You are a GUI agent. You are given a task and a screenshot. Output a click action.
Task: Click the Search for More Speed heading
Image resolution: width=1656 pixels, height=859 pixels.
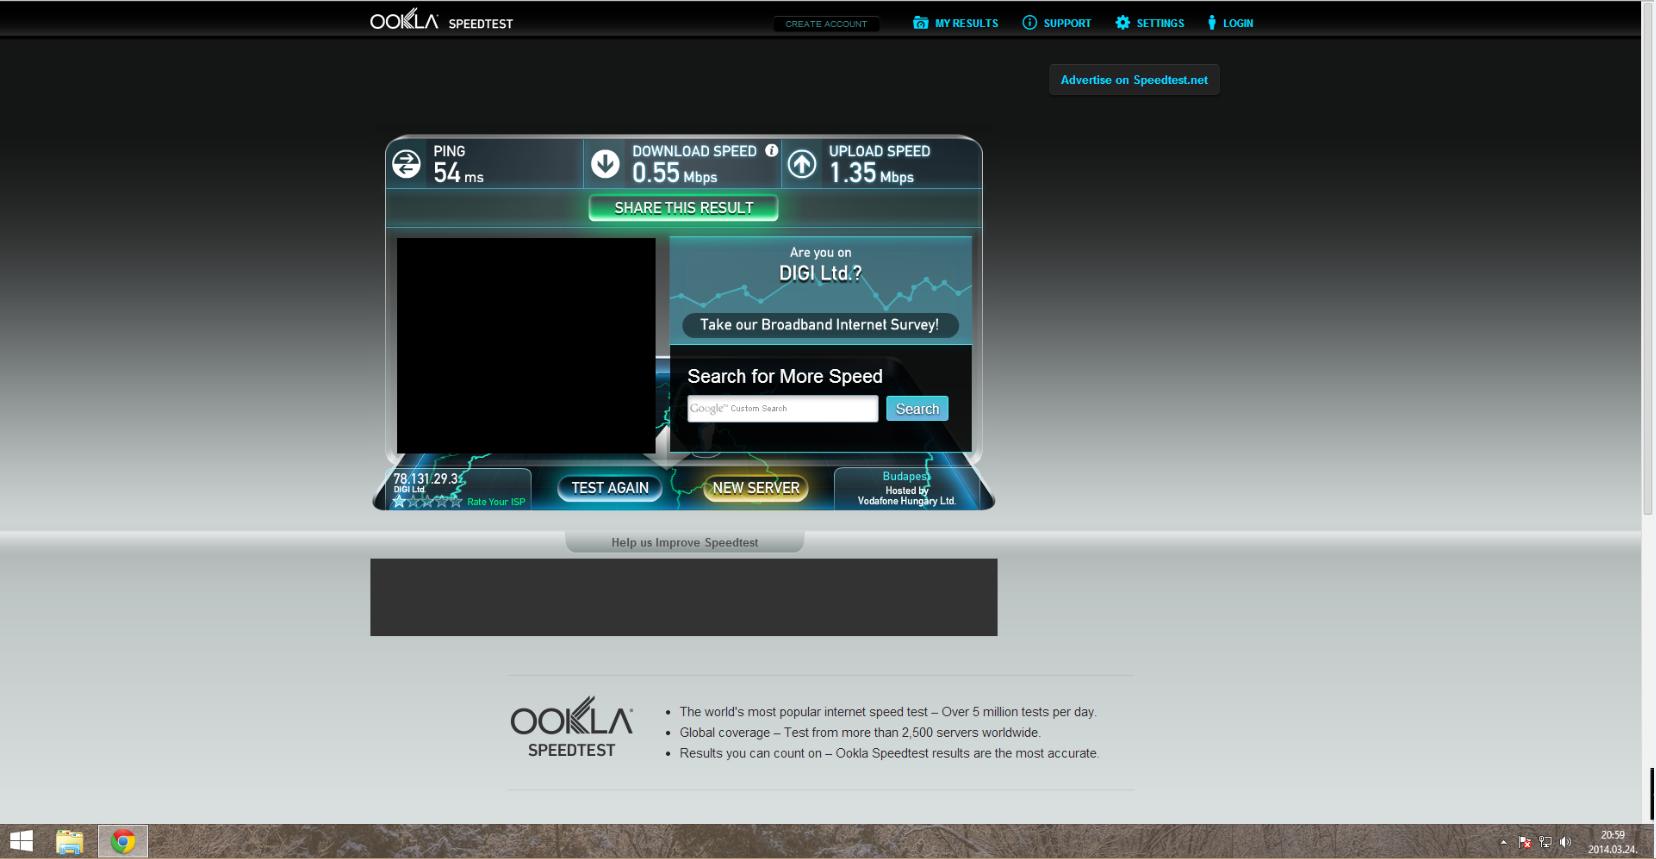pyautogui.click(x=785, y=376)
